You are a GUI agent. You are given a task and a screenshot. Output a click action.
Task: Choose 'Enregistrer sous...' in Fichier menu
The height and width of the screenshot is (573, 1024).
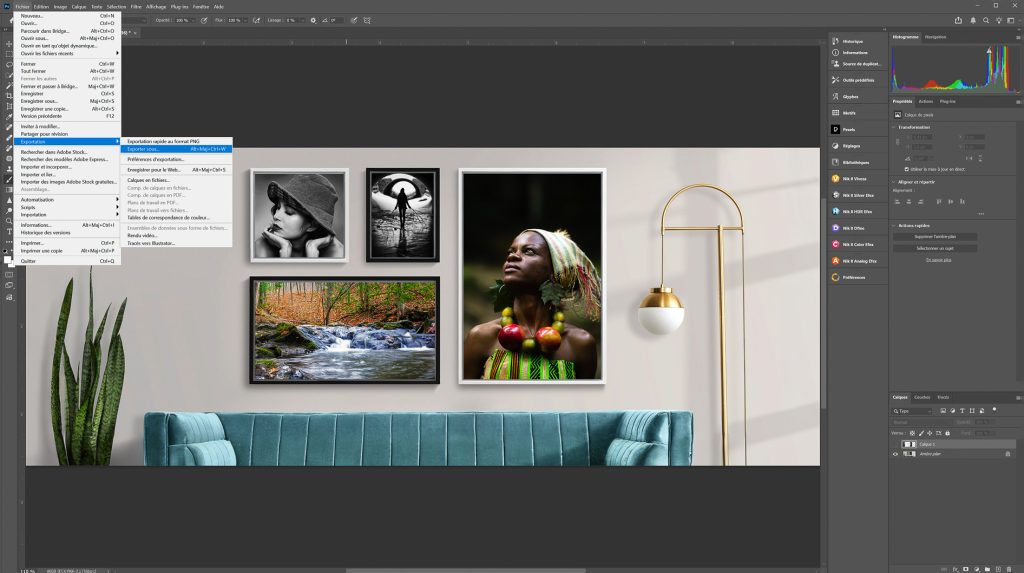coord(68,101)
